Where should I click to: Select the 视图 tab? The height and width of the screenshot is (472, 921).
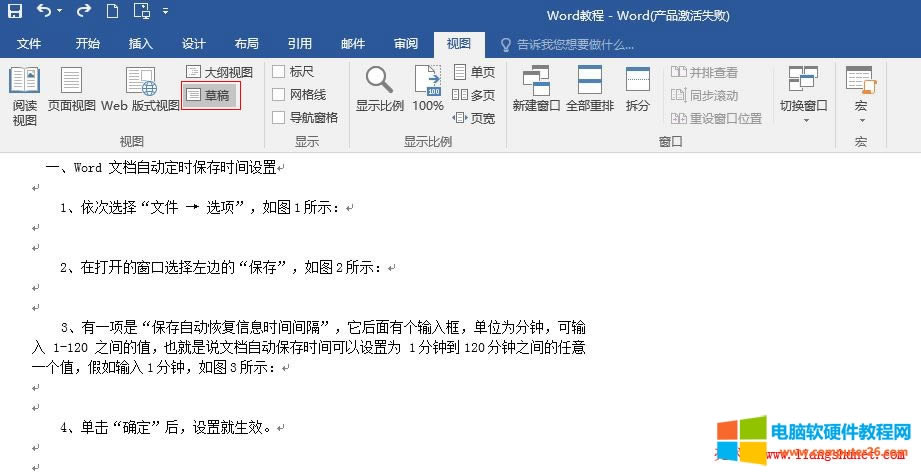click(459, 43)
